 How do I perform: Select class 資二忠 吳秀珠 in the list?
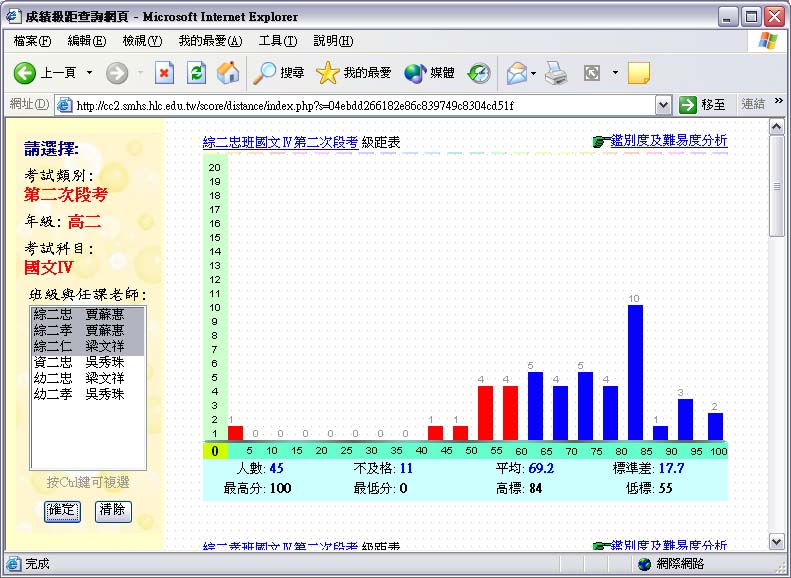pos(79,362)
